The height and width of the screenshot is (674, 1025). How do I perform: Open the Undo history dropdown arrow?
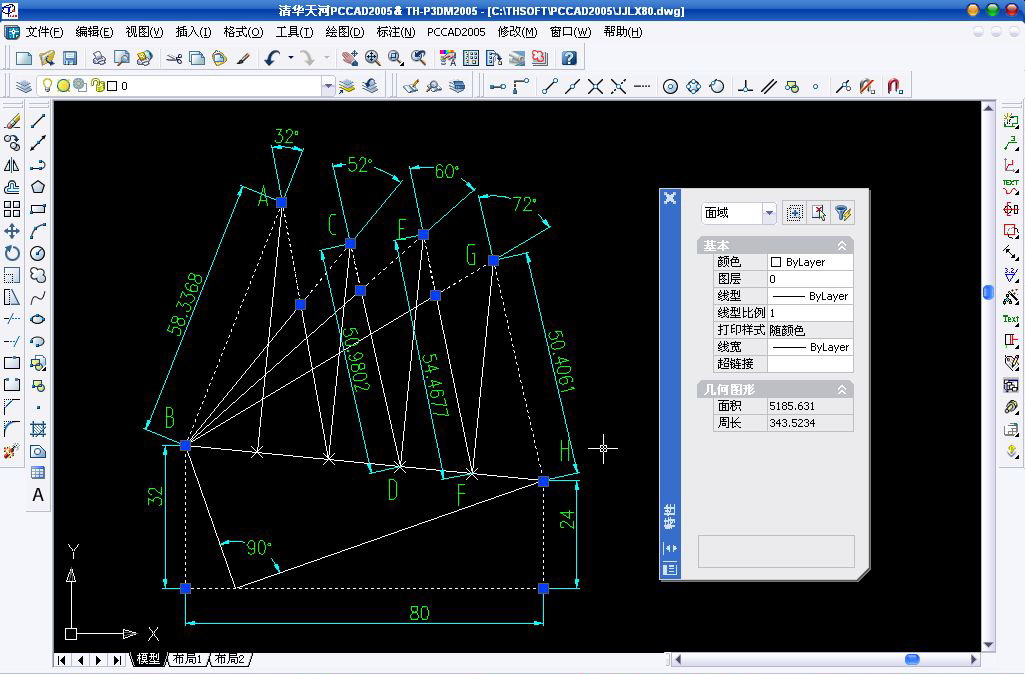291,58
